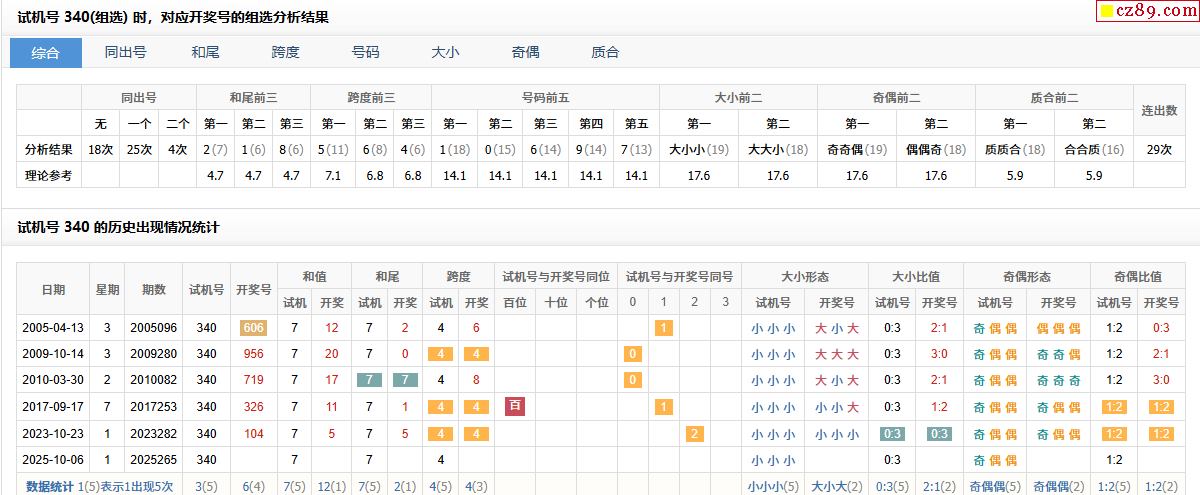Click the orange 0 badge in the 2009-10-14 row

tap(632, 354)
